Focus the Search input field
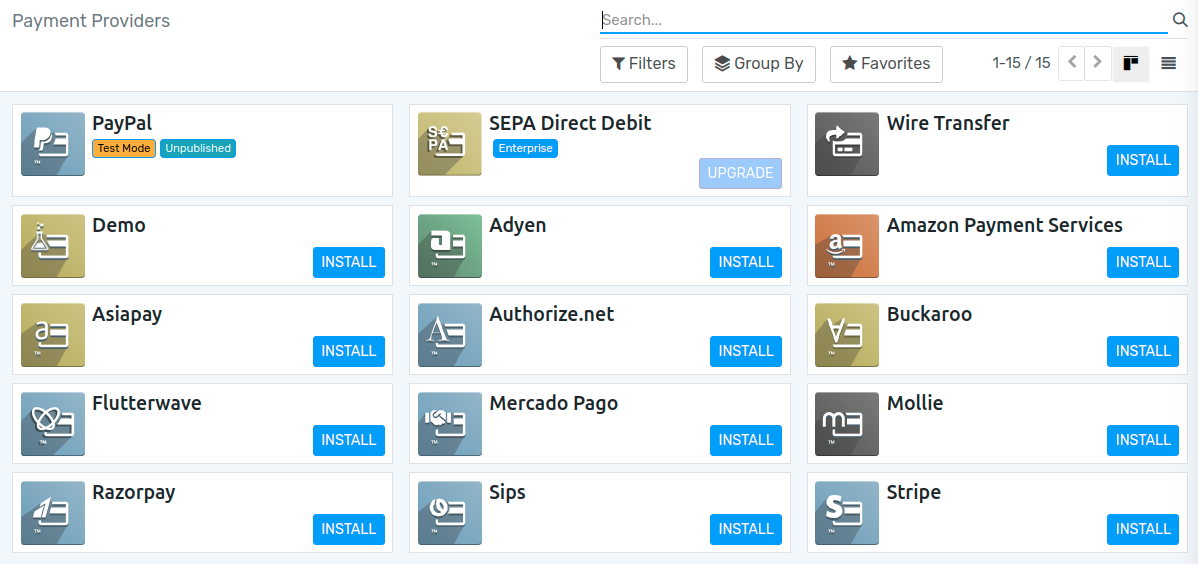The image size is (1198, 564). [884, 21]
